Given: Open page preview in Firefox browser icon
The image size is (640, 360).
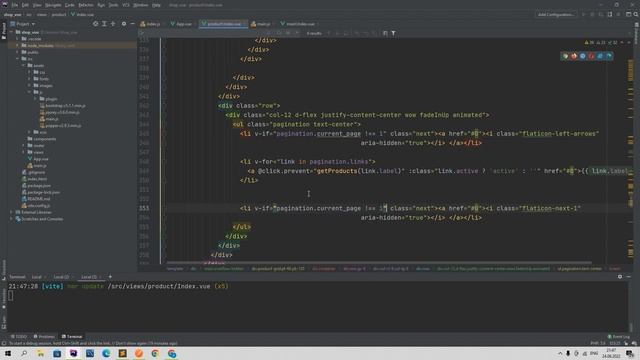Looking at the screenshot, I should (574, 56).
